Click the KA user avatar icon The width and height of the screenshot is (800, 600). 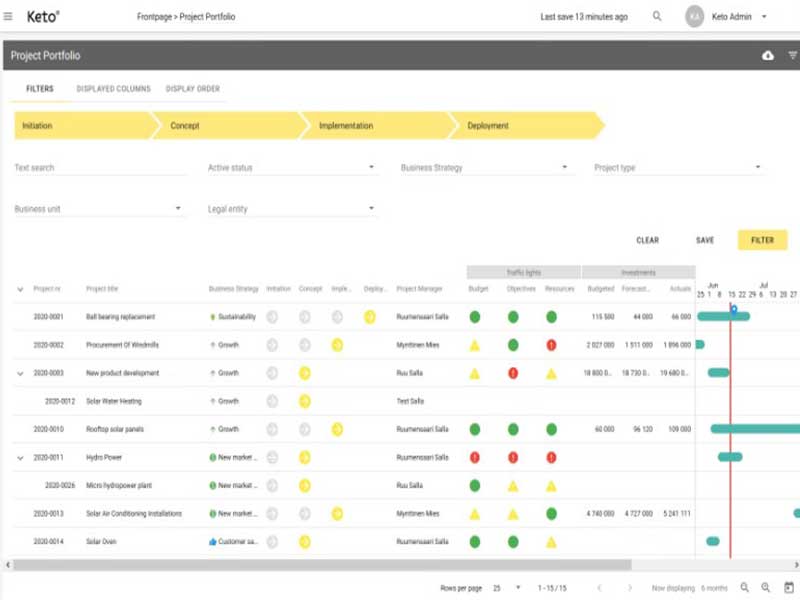pos(695,17)
